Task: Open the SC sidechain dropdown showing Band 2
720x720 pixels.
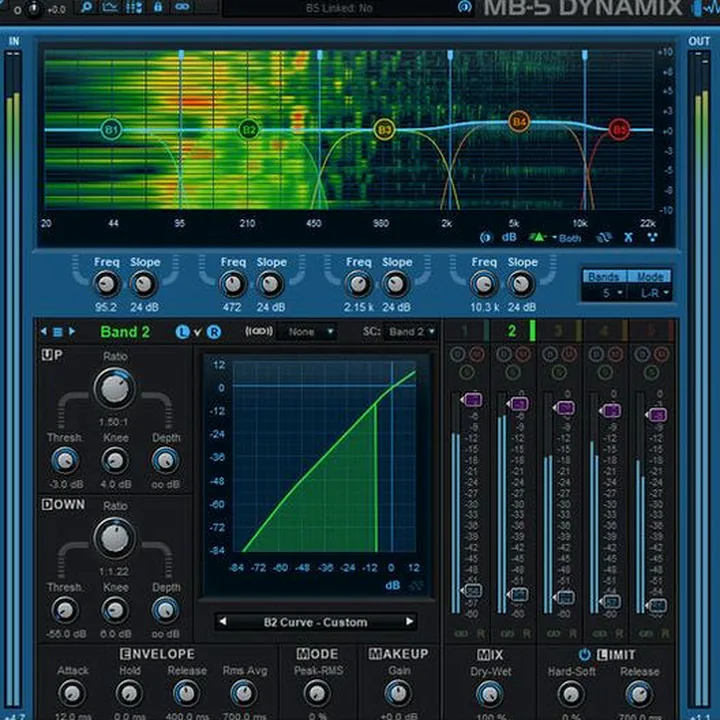Action: coord(411,332)
